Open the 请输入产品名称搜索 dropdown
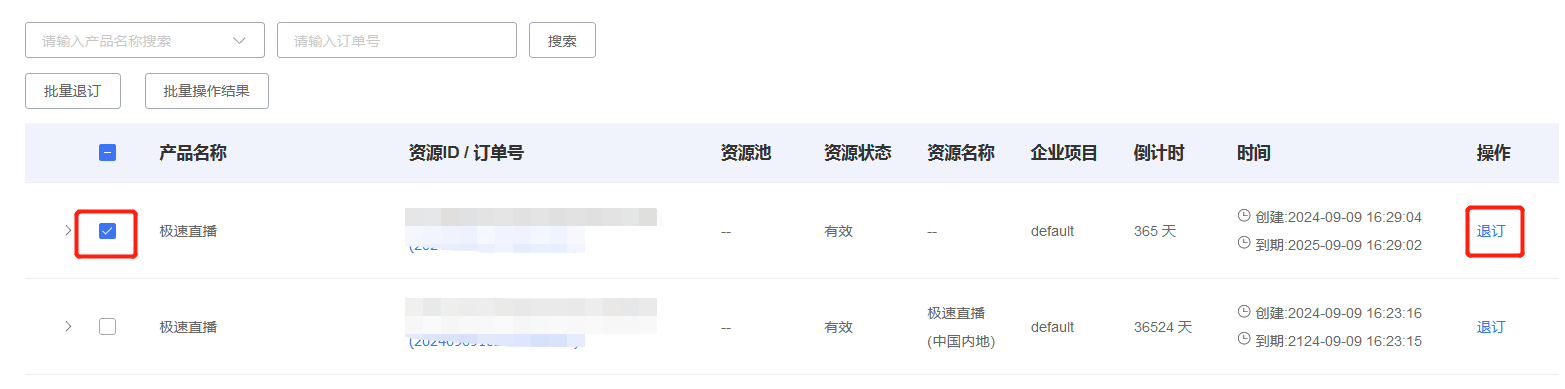Image resolution: width=1565 pixels, height=389 pixels. pos(145,40)
